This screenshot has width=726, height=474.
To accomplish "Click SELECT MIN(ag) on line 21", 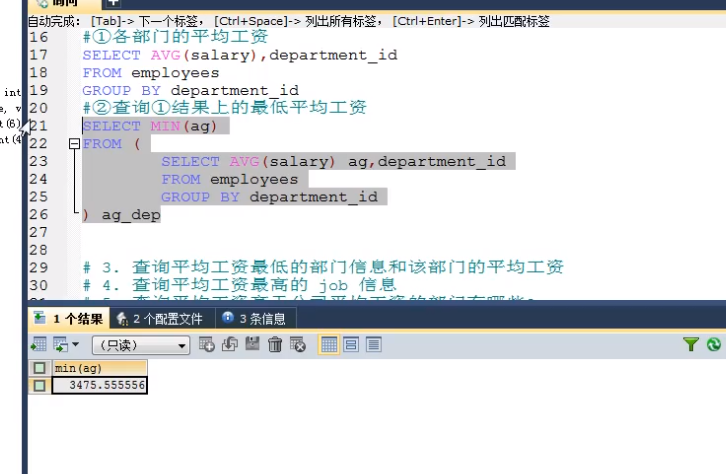I will 150,126.
